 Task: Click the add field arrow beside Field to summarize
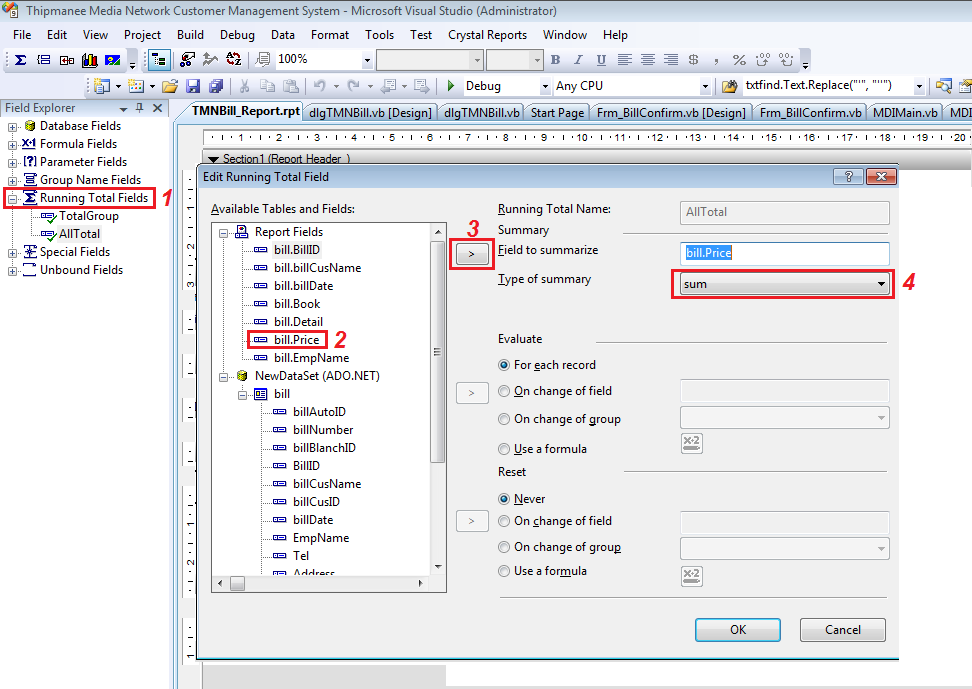[x=472, y=254]
